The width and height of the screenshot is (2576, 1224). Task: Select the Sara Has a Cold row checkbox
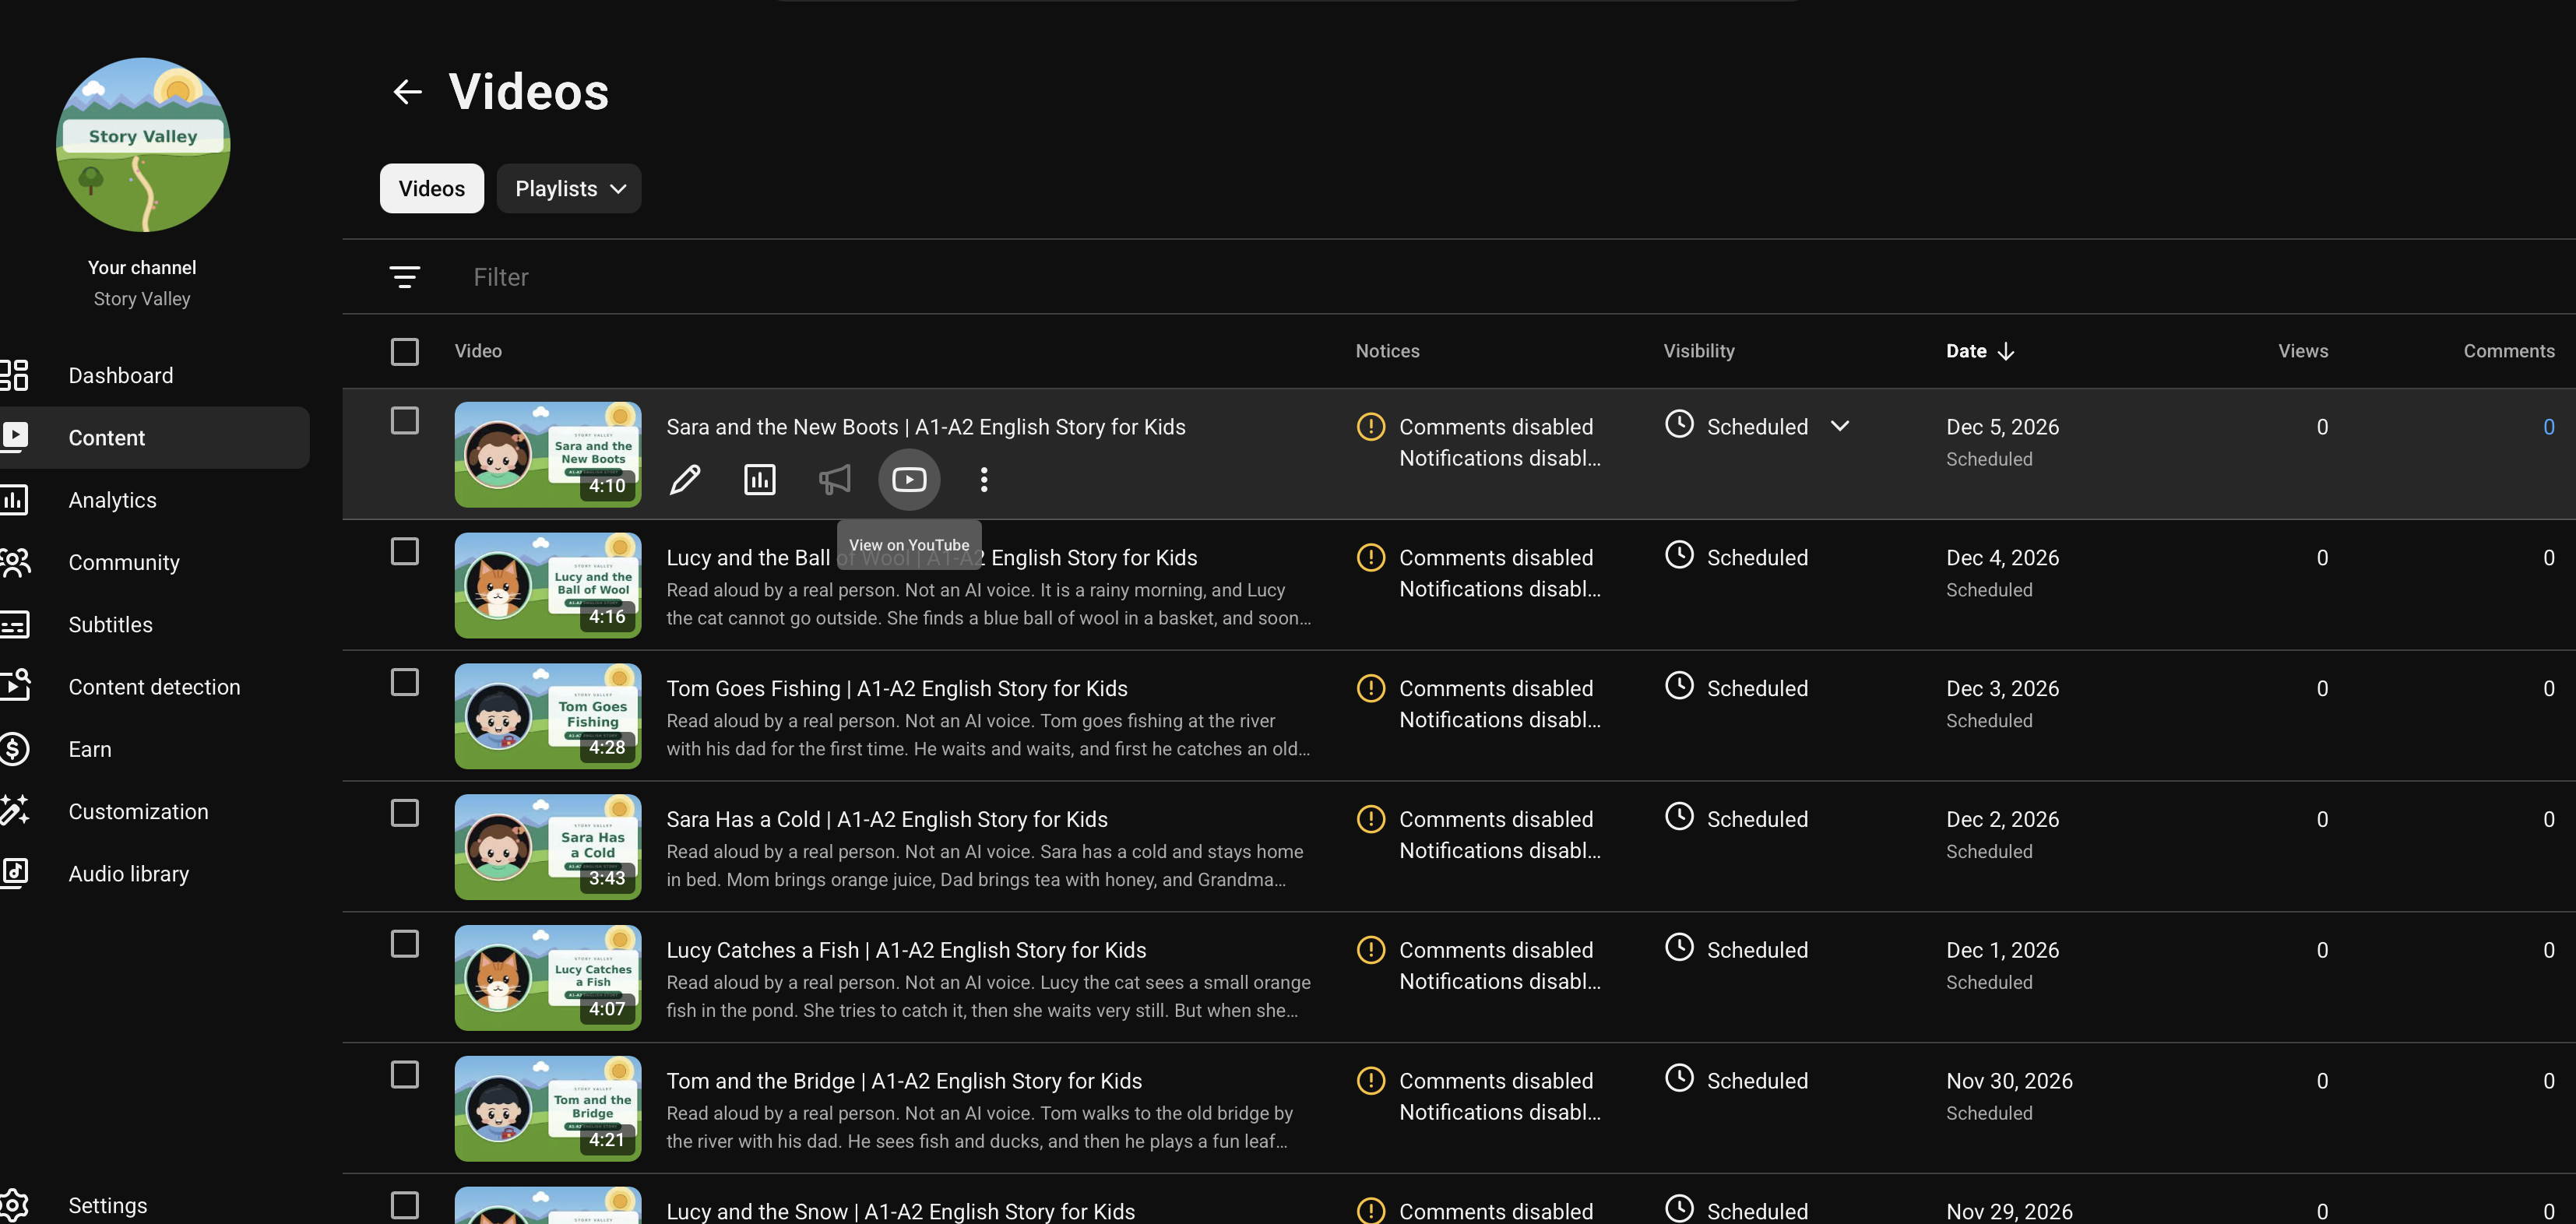pos(405,814)
